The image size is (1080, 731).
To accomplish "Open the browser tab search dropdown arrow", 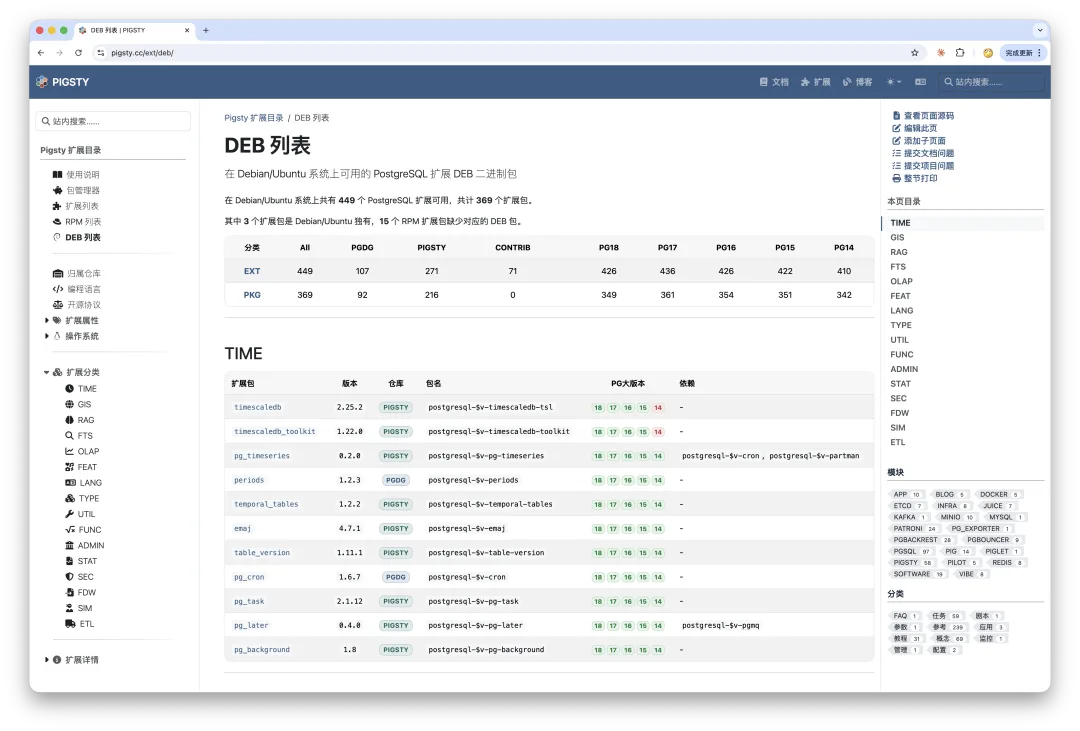I will pyautogui.click(x=1039, y=30).
